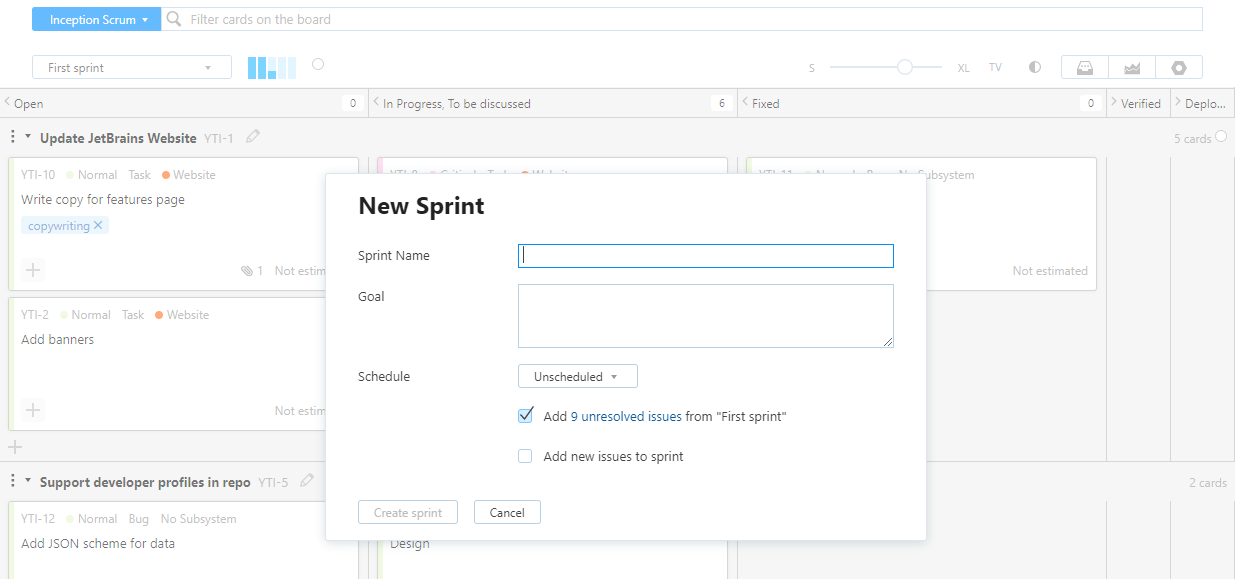The height and width of the screenshot is (579, 1252).
Task: Click into the Goal text area
Action: click(705, 316)
